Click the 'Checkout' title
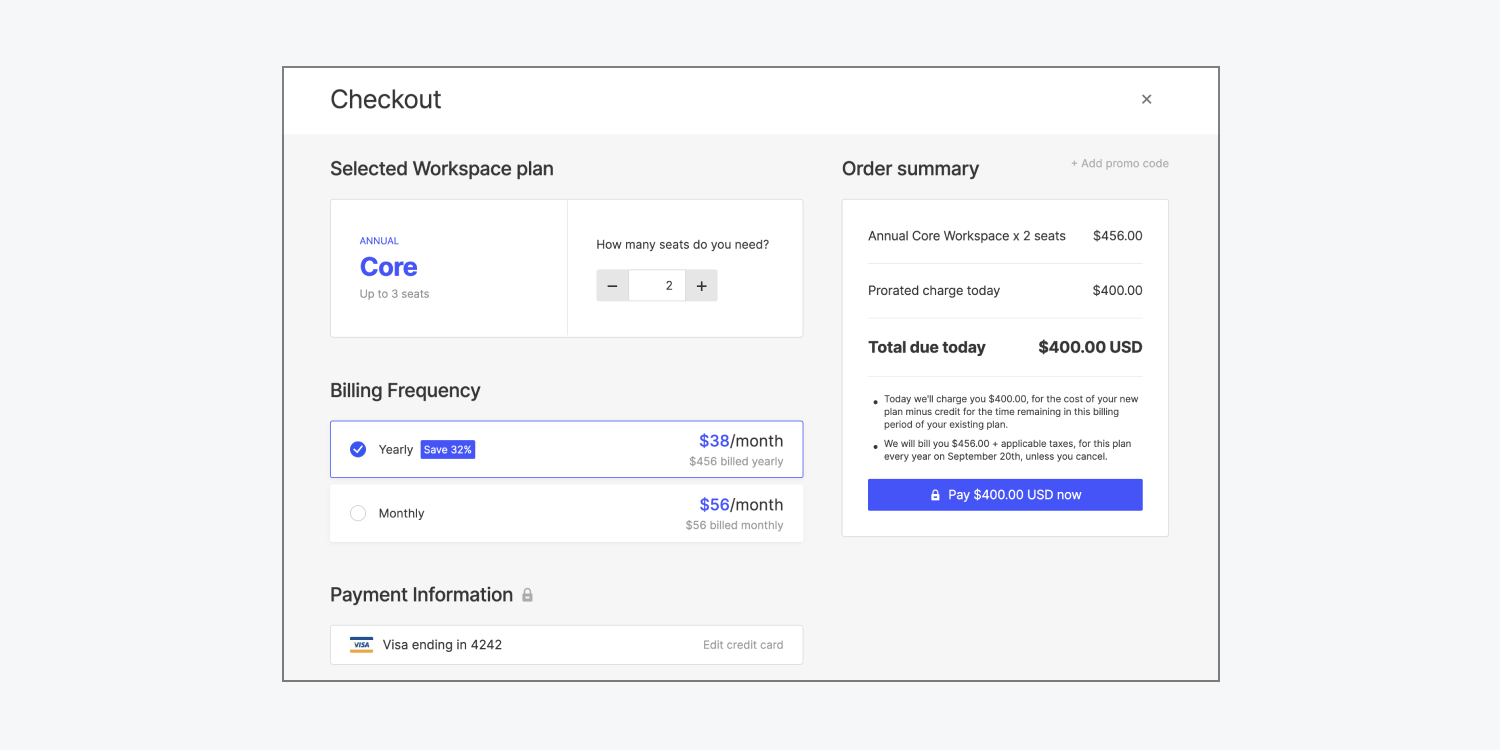Screen dimensions: 1501x751 coord(386,100)
